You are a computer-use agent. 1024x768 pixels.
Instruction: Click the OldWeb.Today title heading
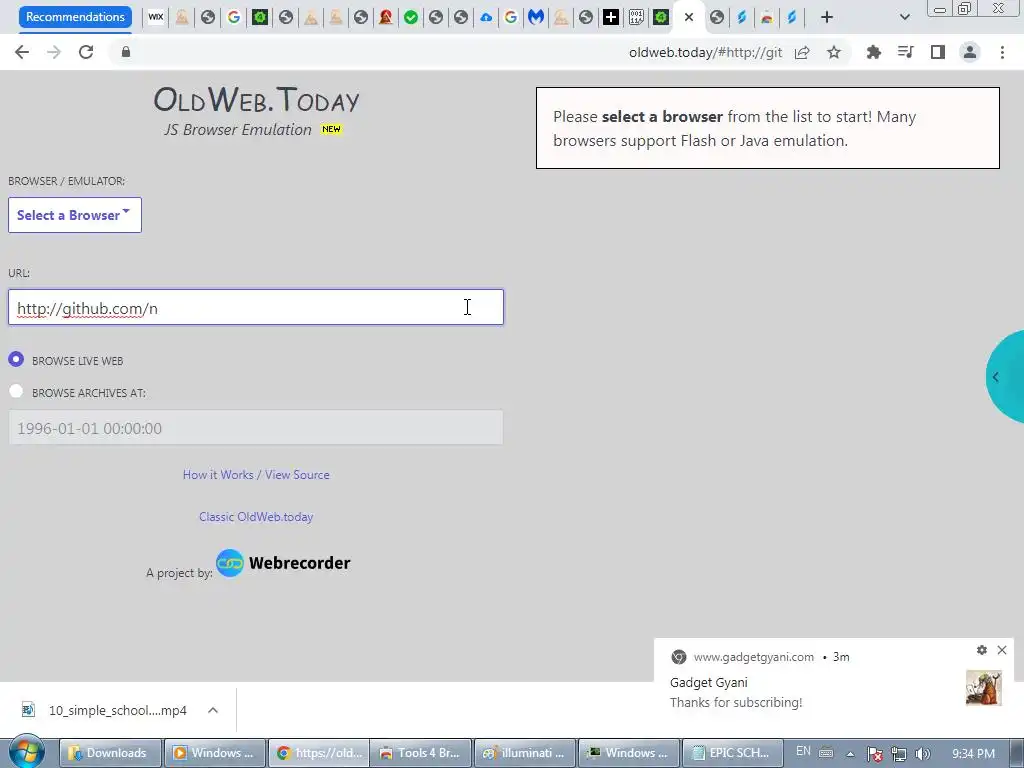(x=256, y=100)
